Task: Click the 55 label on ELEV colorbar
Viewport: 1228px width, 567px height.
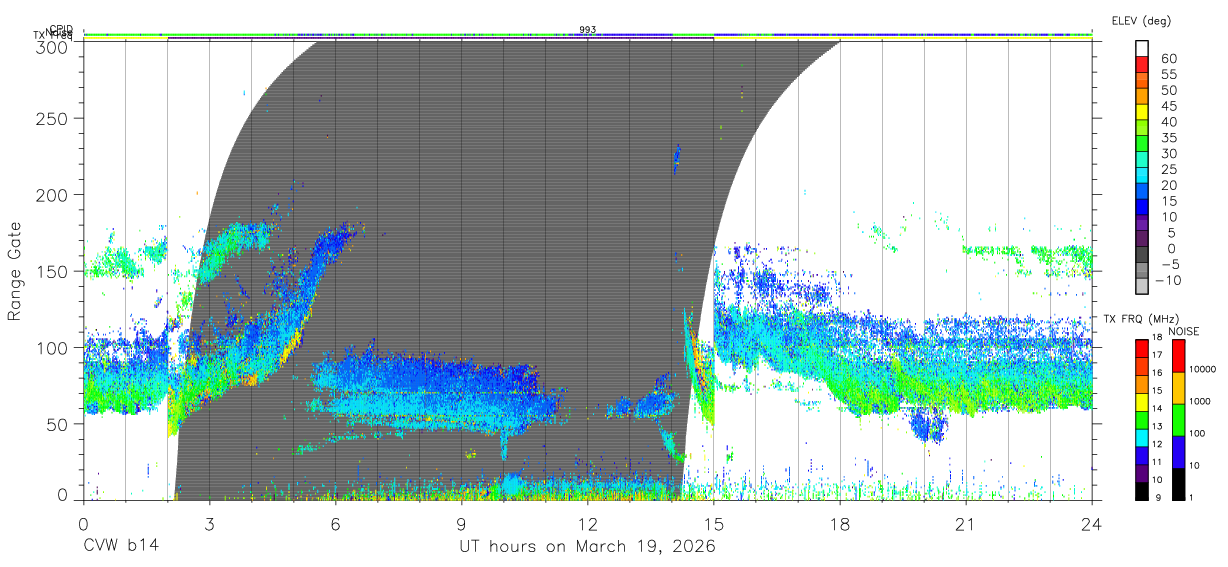Action: [x=1168, y=75]
